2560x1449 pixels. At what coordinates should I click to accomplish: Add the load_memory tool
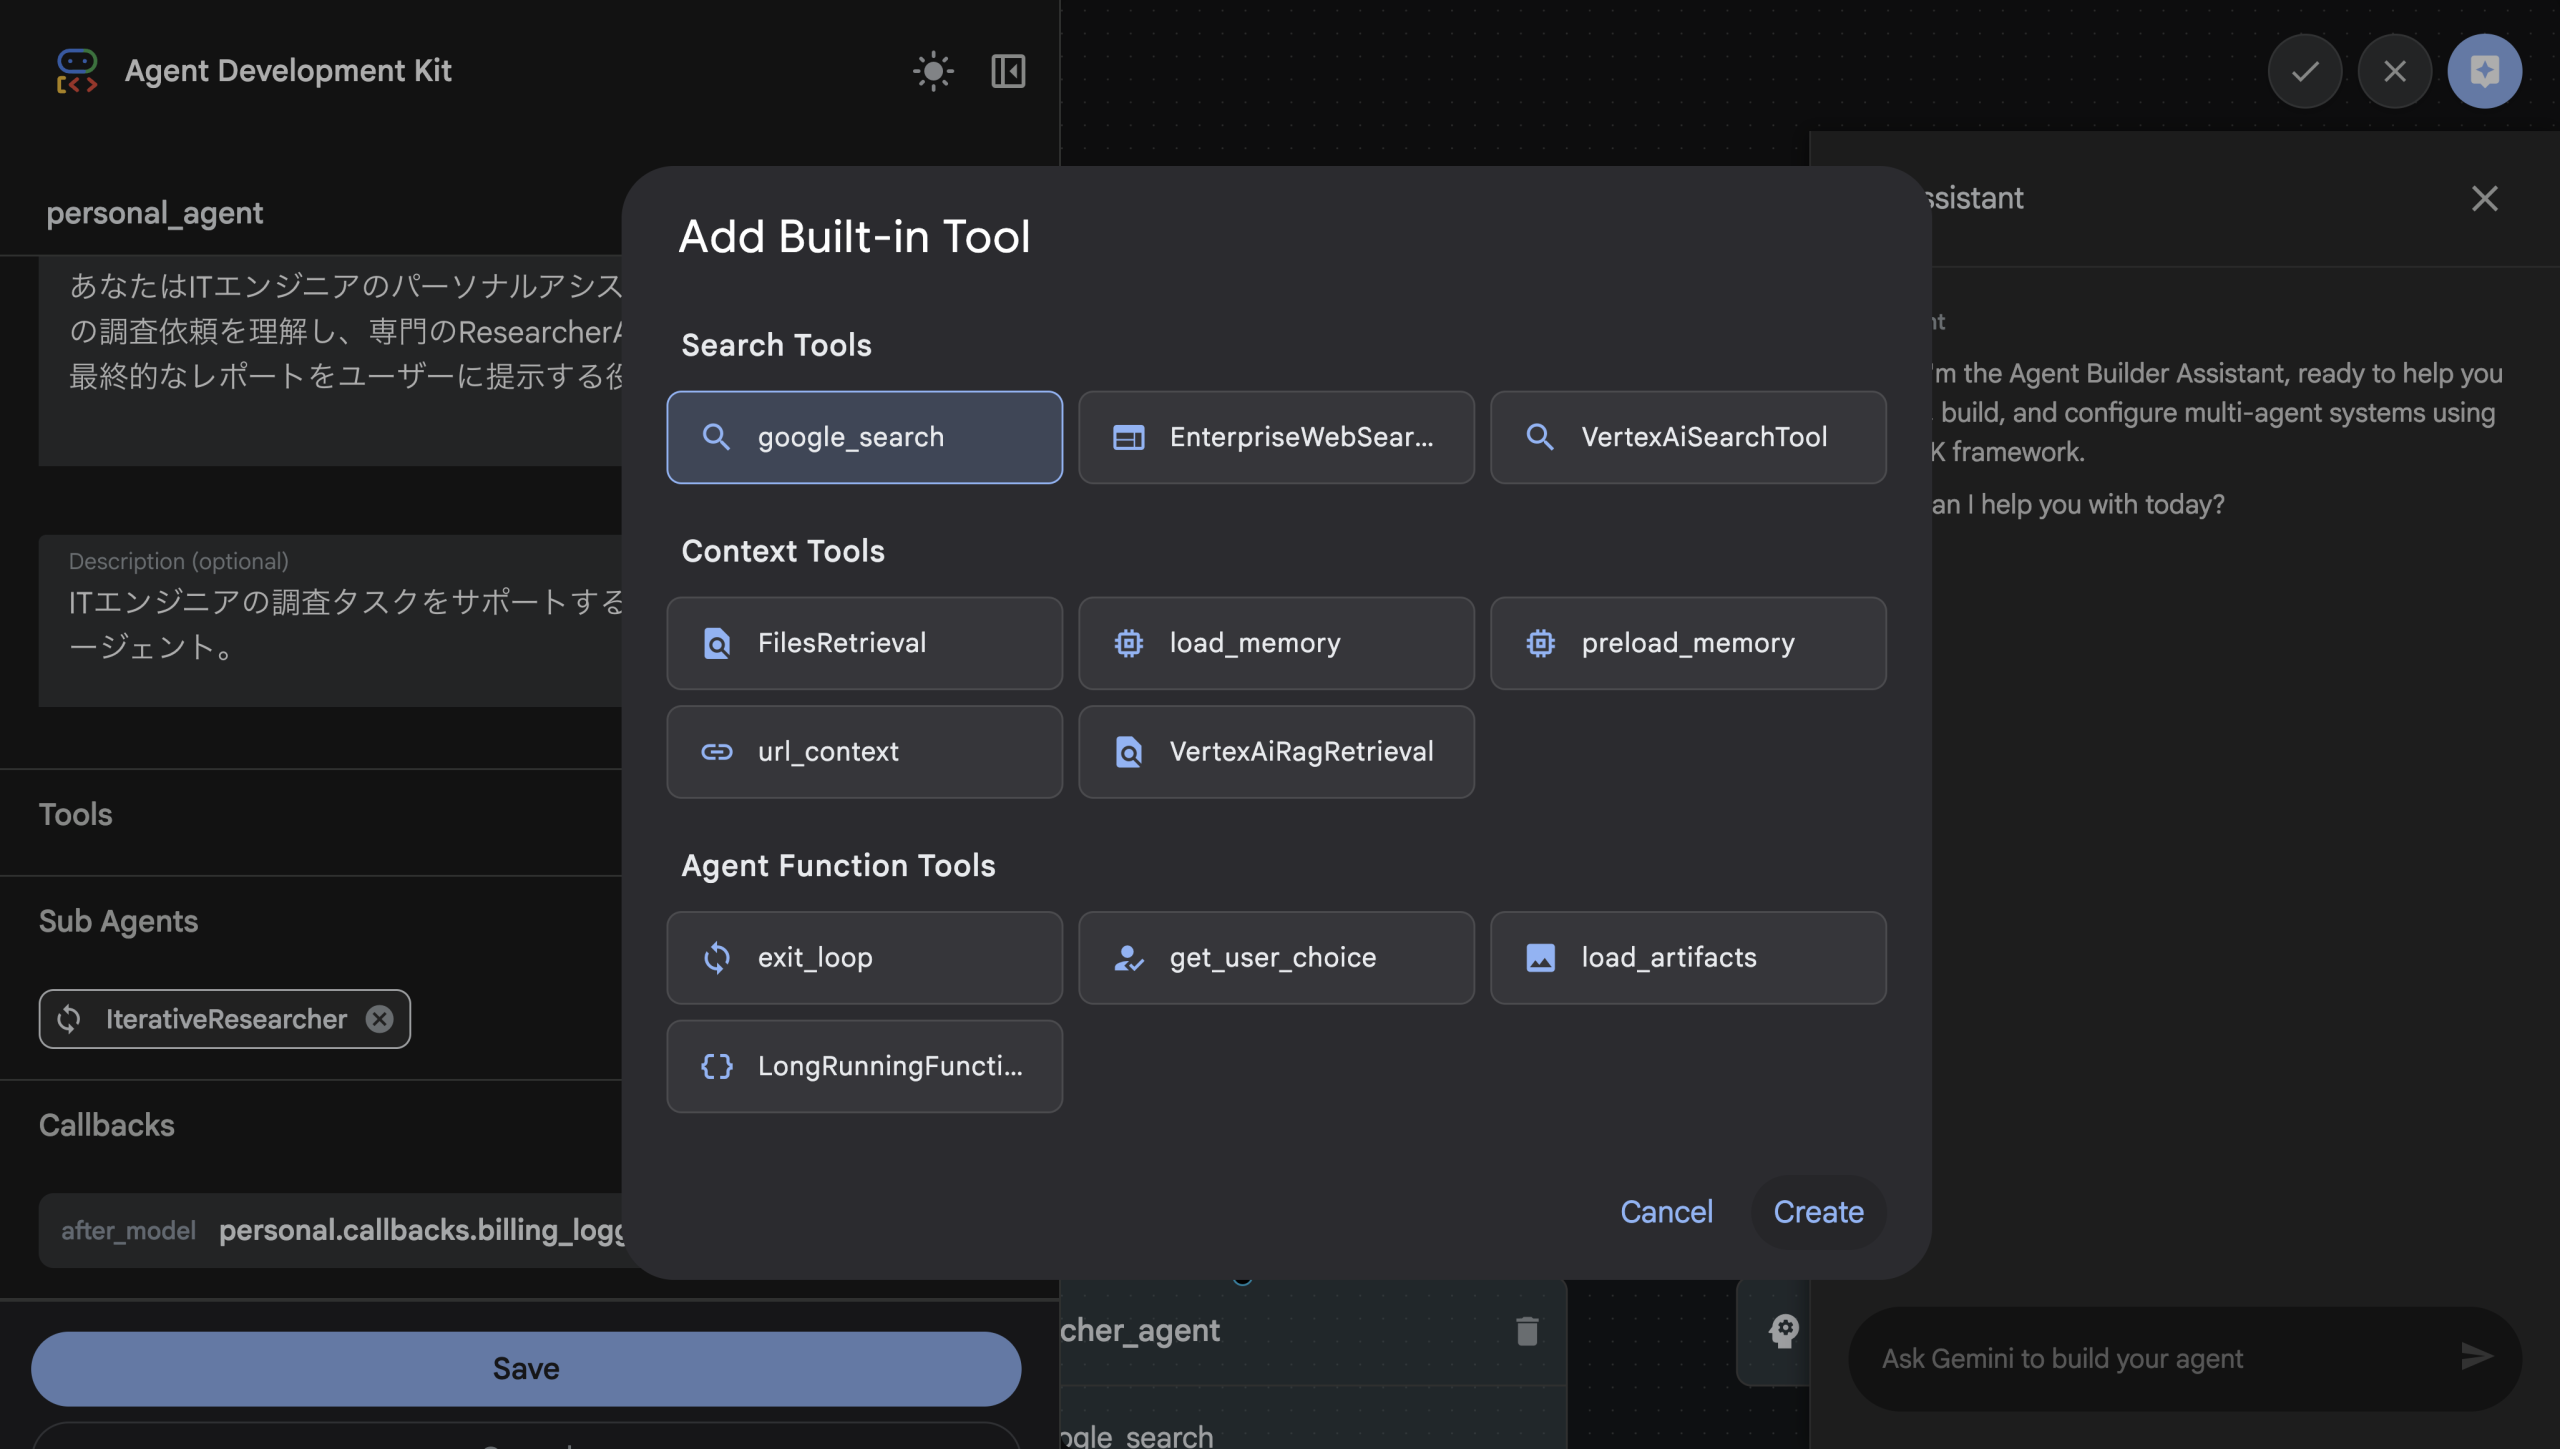click(x=1276, y=643)
